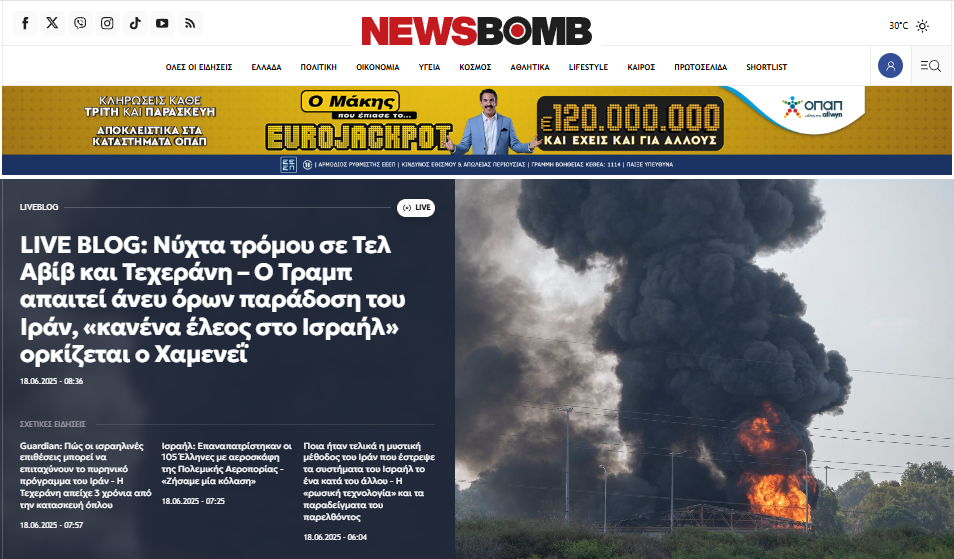Click the sun weather icon
Viewport: 954px width, 559px height.
pyautogui.click(x=922, y=26)
